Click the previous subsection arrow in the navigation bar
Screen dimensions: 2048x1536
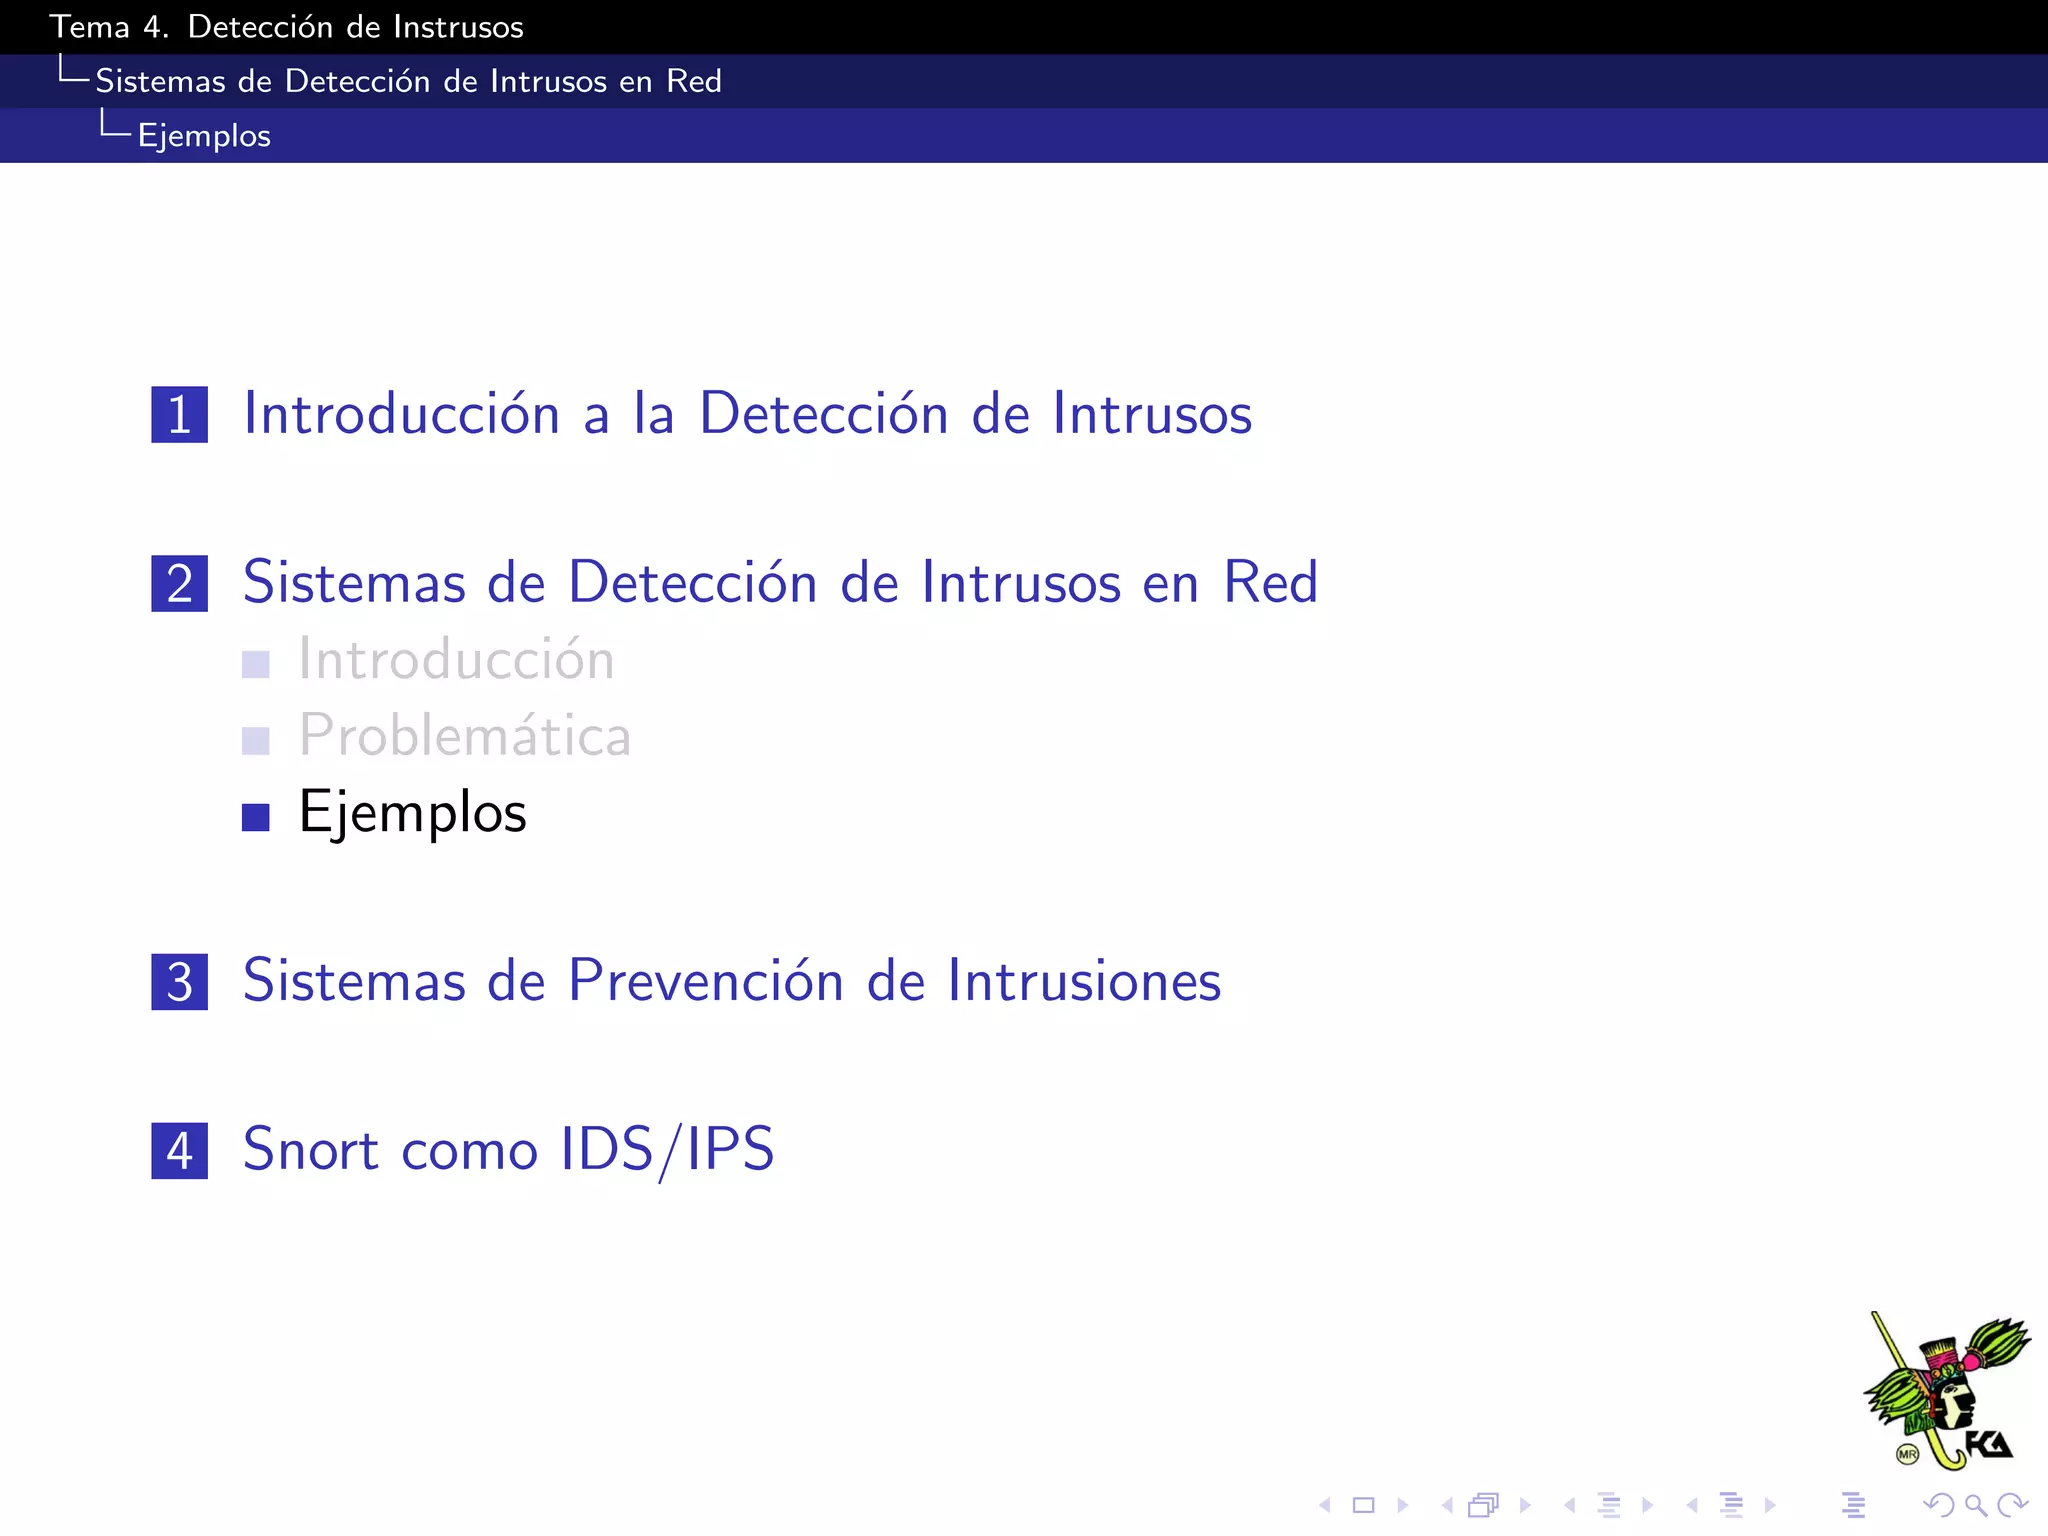pyautogui.click(x=1570, y=1505)
